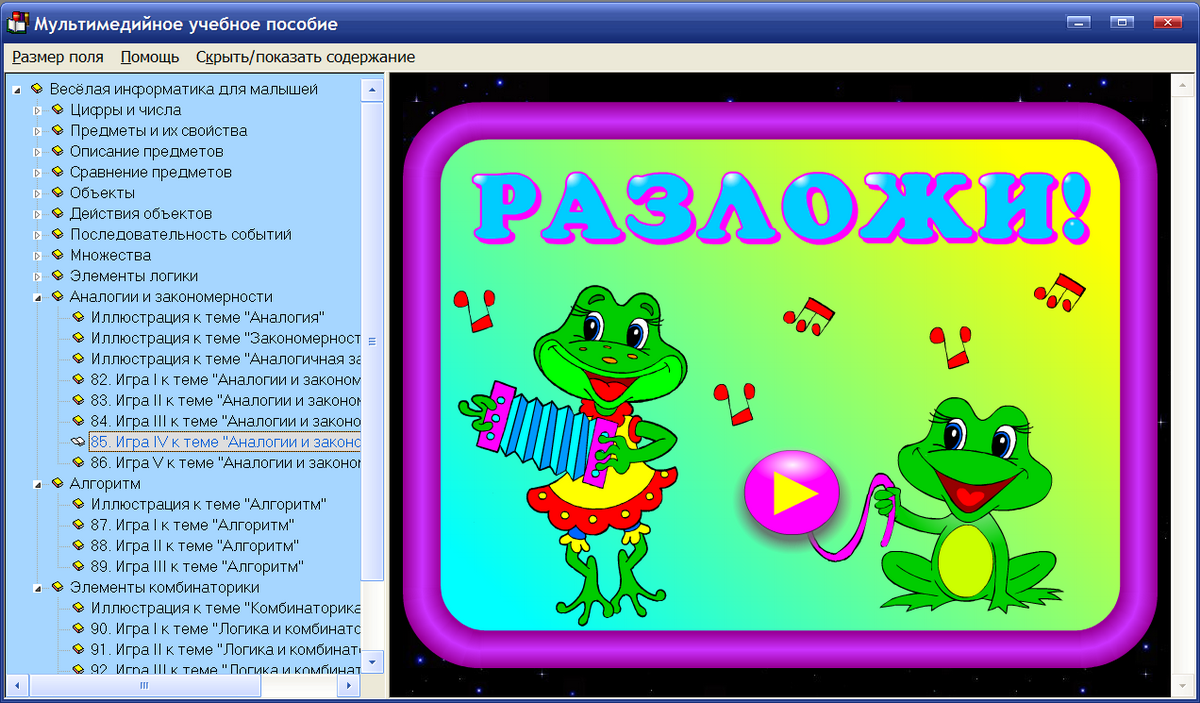This screenshot has height=703, width=1200.
Task: Click page icon of 87. Игра I Алгоритм
Action: (x=78, y=525)
